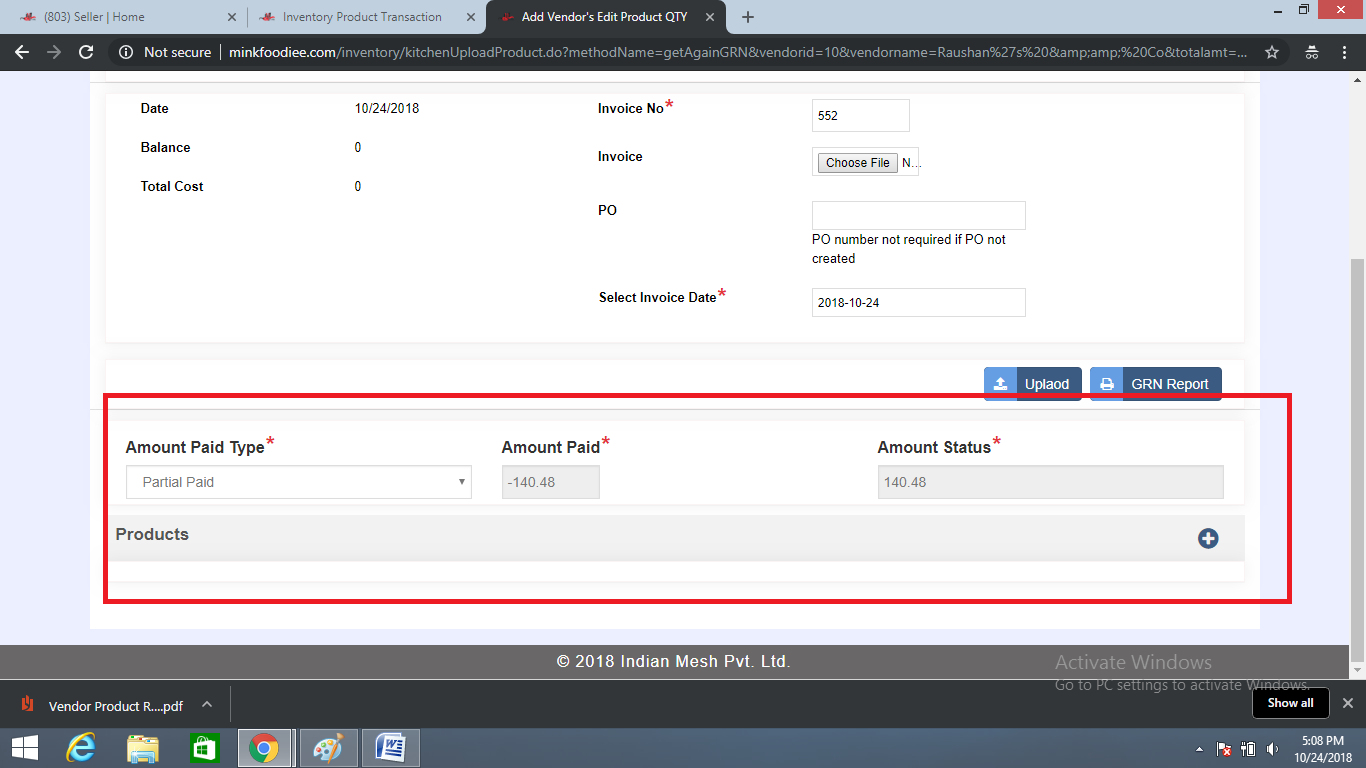Viewport: 1366px width, 768px height.
Task: Go back to previous page
Action: 22,52
